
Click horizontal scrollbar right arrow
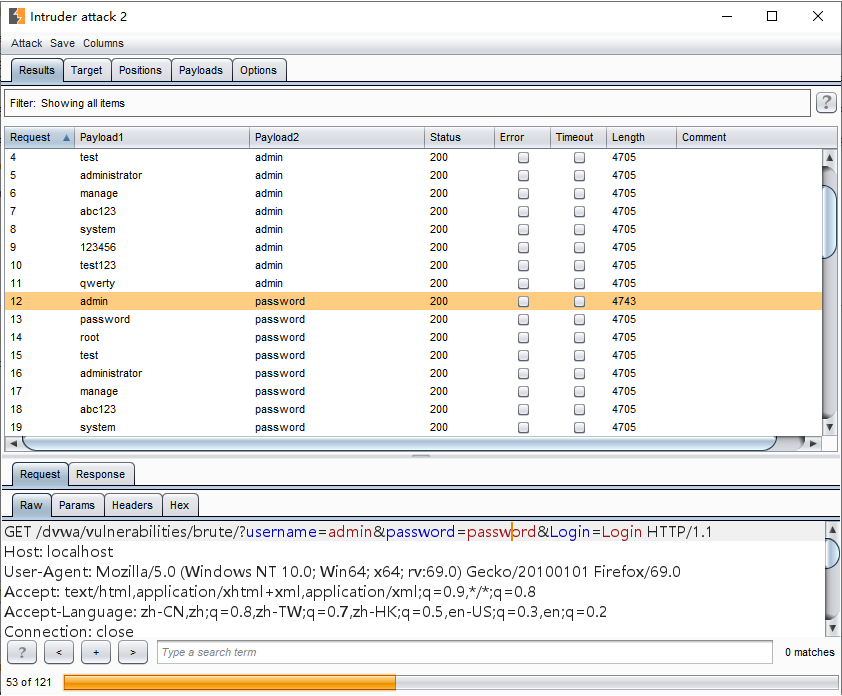pos(814,444)
